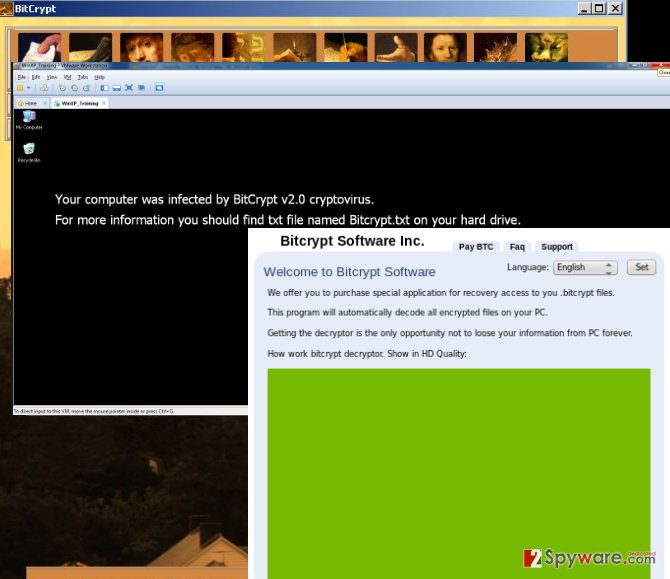This screenshot has width=670, height=579.
Task: Click the 'Welcome to Bitcrypt Software' heading
Action: point(350,272)
